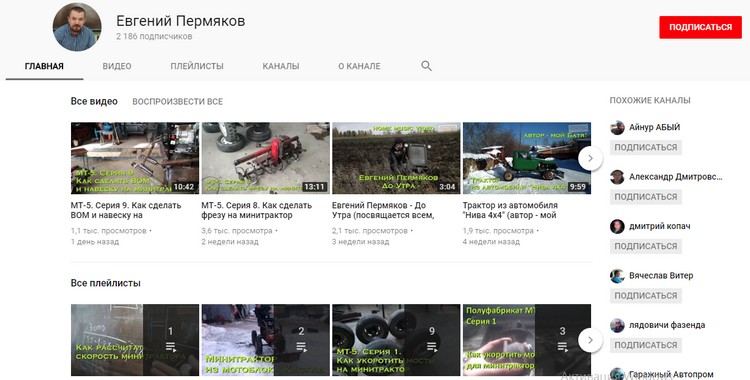Open the КАНАЛЫ tab

281,66
